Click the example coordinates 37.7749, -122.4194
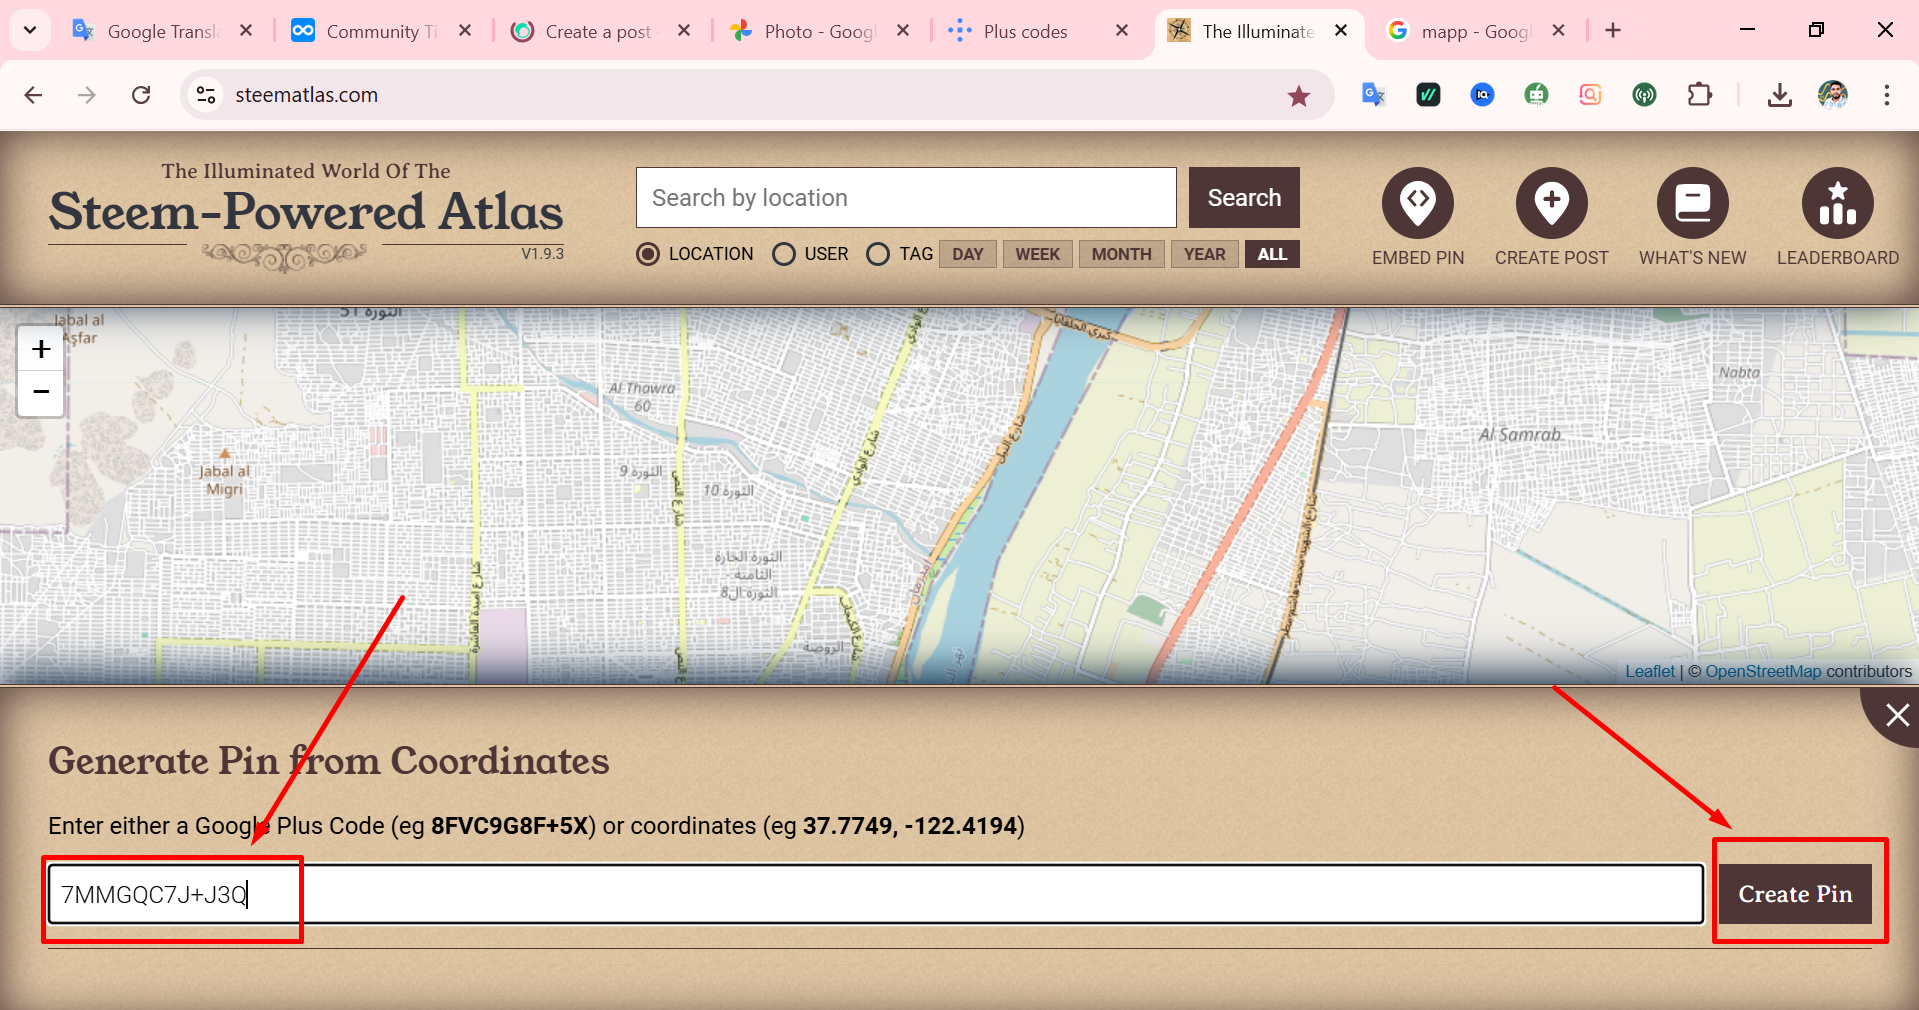The width and height of the screenshot is (1919, 1010). pyautogui.click(x=910, y=826)
